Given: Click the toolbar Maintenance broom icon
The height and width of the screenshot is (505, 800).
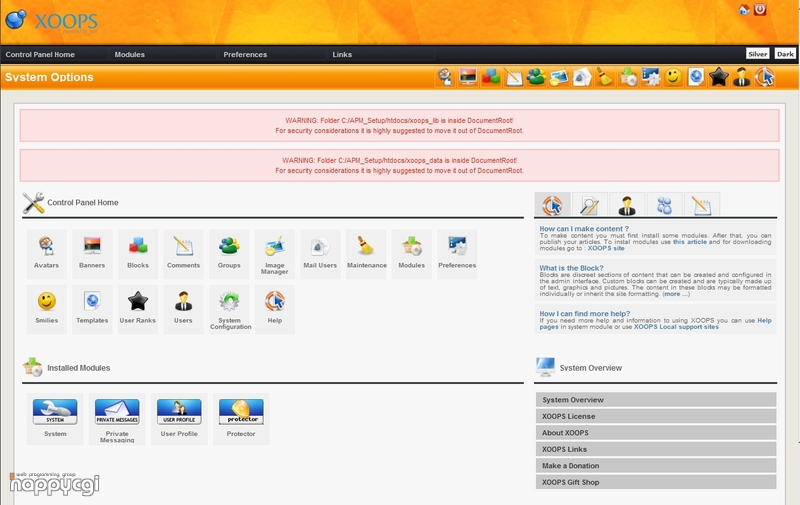Looking at the screenshot, I should [x=605, y=77].
